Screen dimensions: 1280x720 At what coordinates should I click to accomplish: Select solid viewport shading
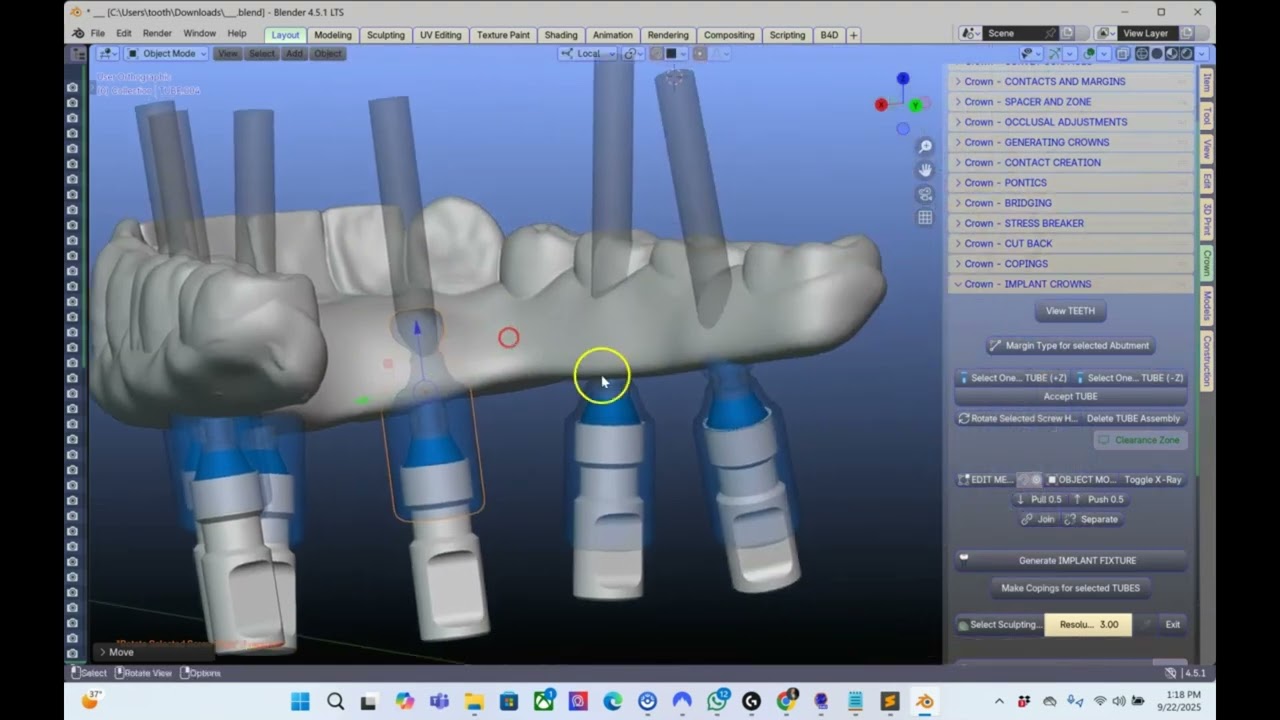[1156, 54]
